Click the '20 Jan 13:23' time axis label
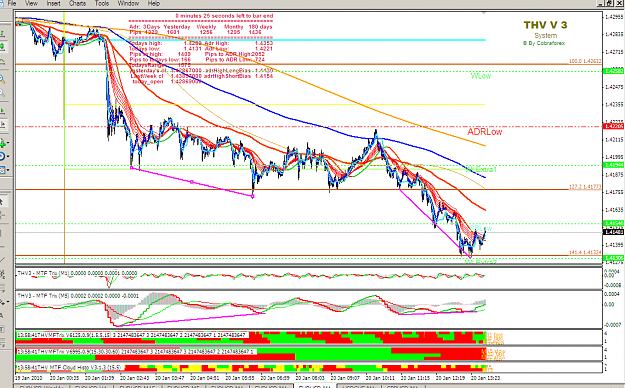Viewport: 625px width, 388px height. coord(485,377)
